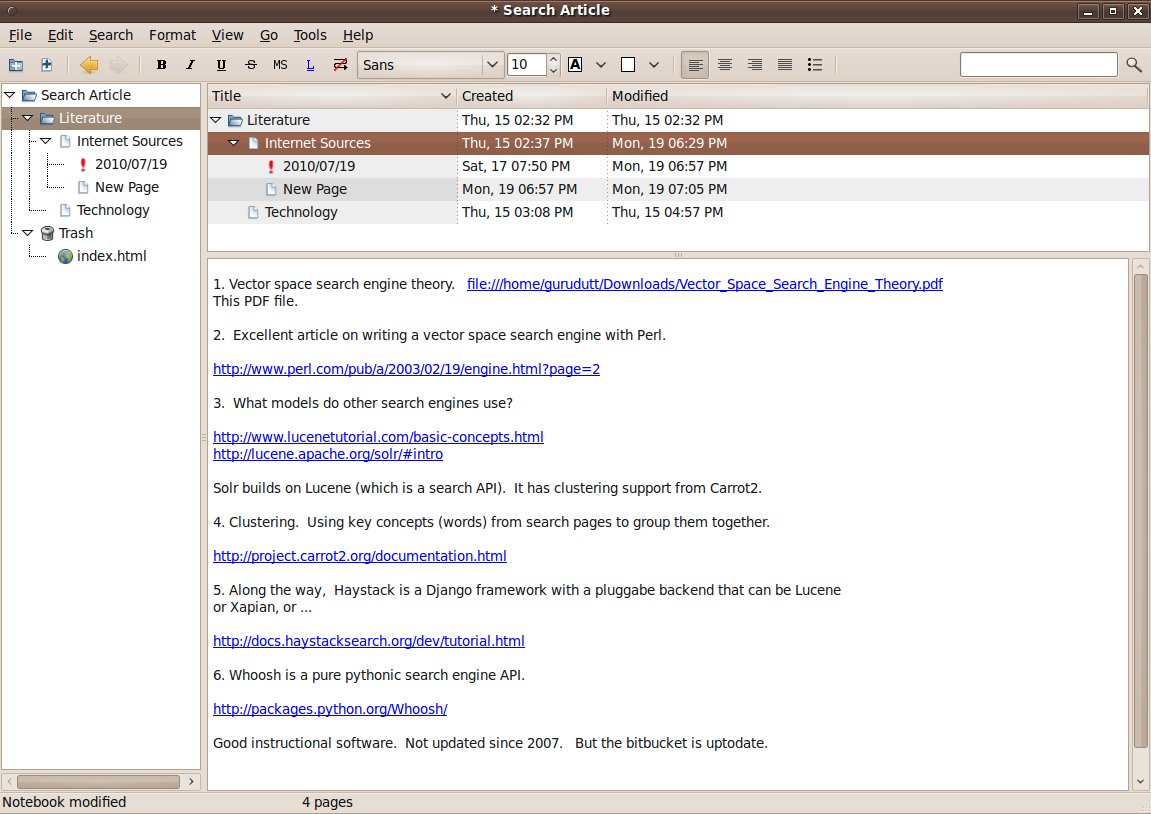Image resolution: width=1151 pixels, height=814 pixels.
Task: Follow the packages.python.org Whoosh link
Action: (330, 709)
